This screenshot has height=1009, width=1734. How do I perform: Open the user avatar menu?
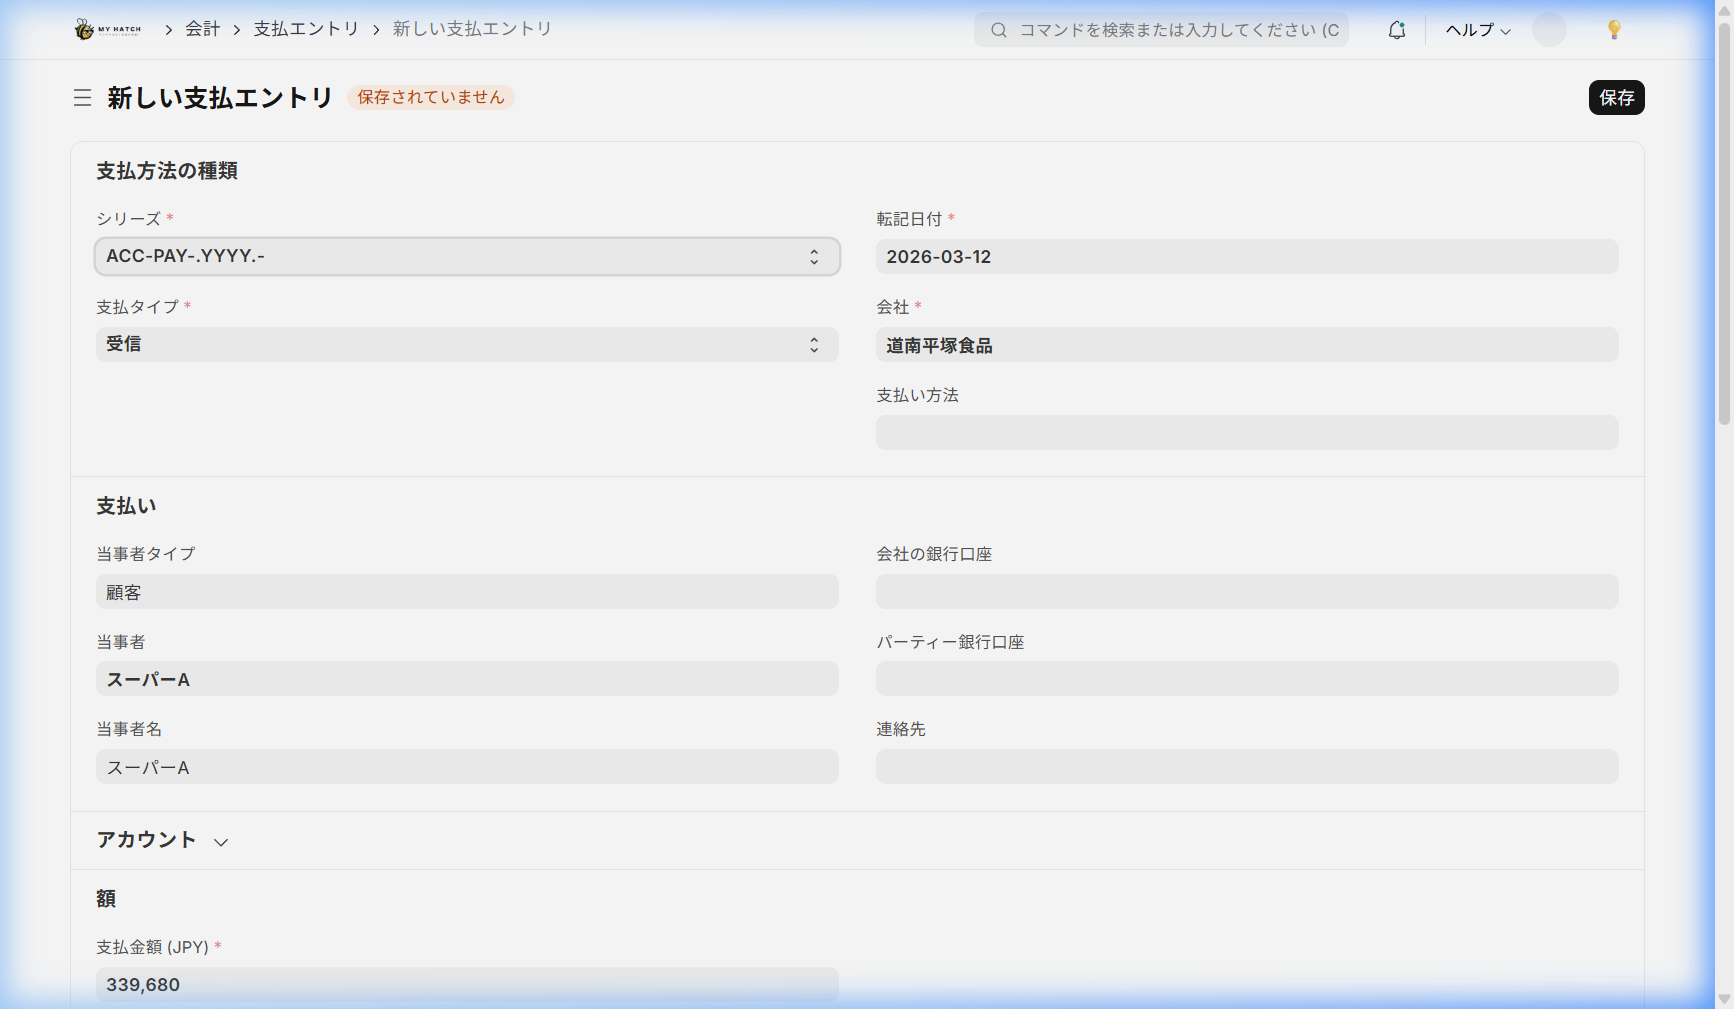click(x=1548, y=30)
